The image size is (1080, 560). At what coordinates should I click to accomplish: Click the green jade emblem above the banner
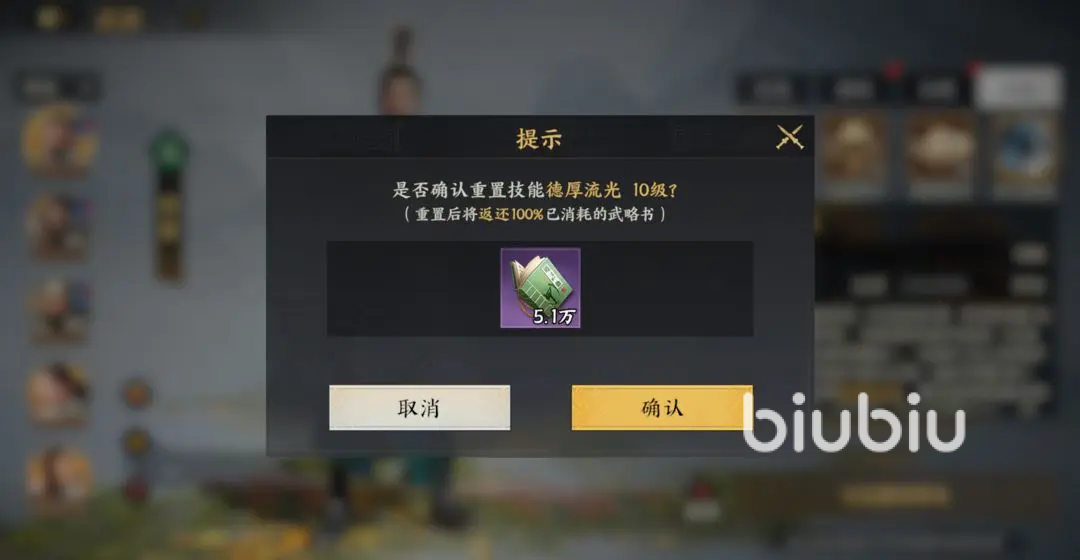pyautogui.click(x=169, y=151)
